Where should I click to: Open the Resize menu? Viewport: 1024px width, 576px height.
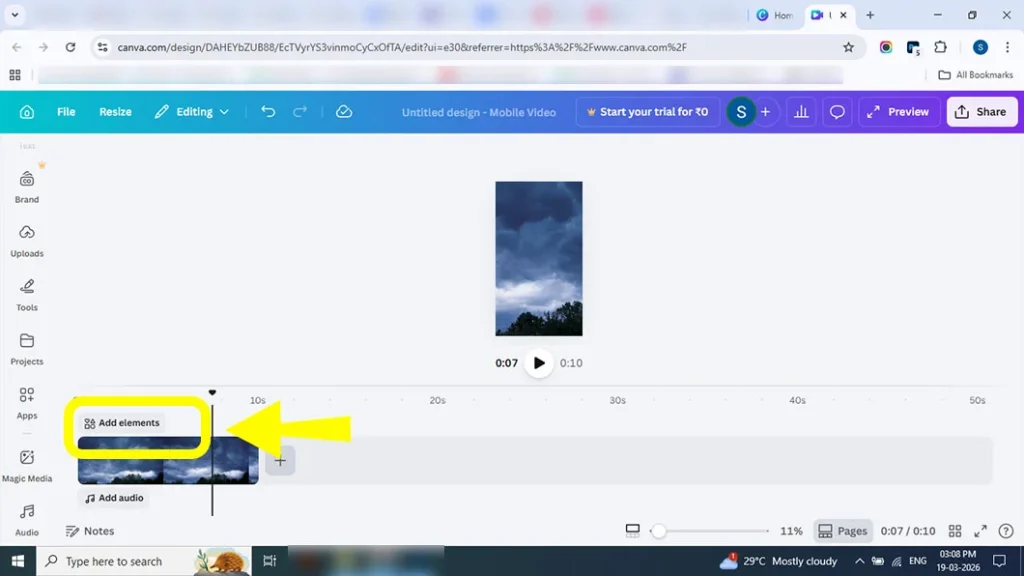click(x=115, y=112)
